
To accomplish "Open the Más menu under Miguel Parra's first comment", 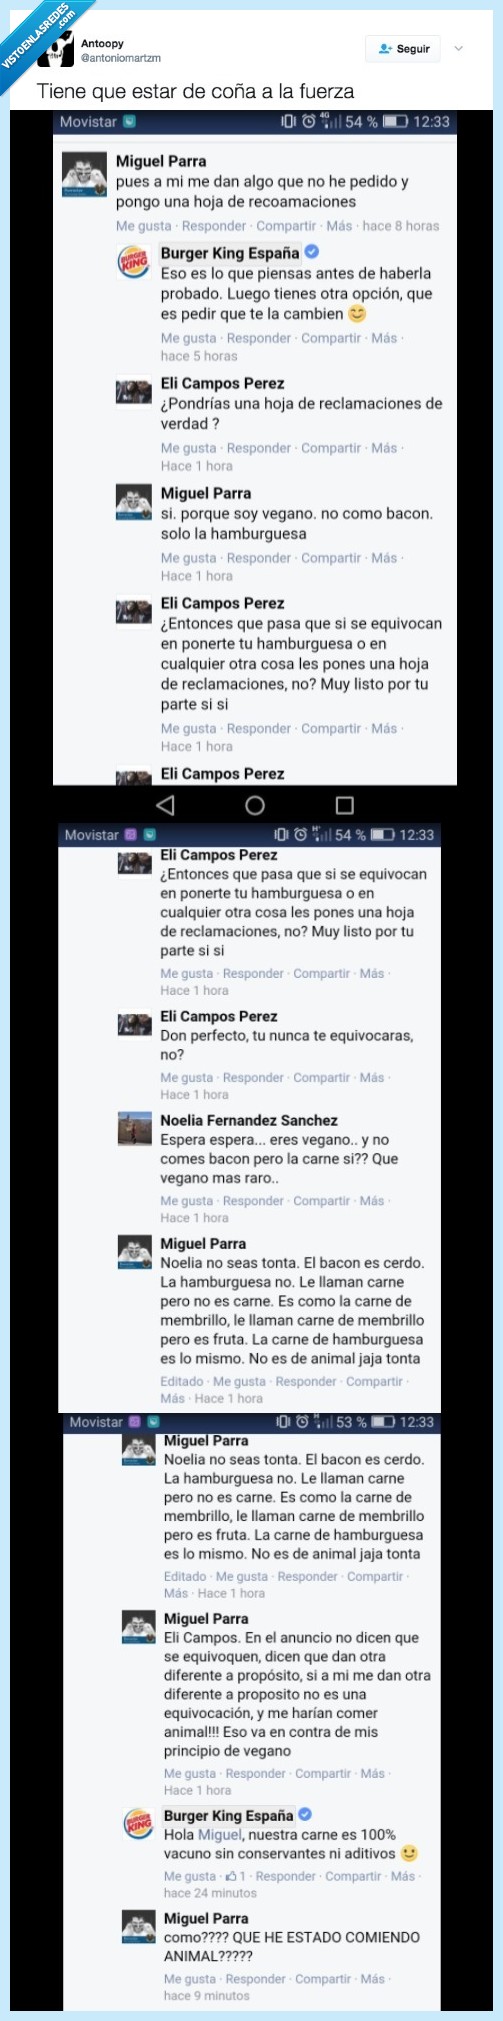I will click(339, 226).
